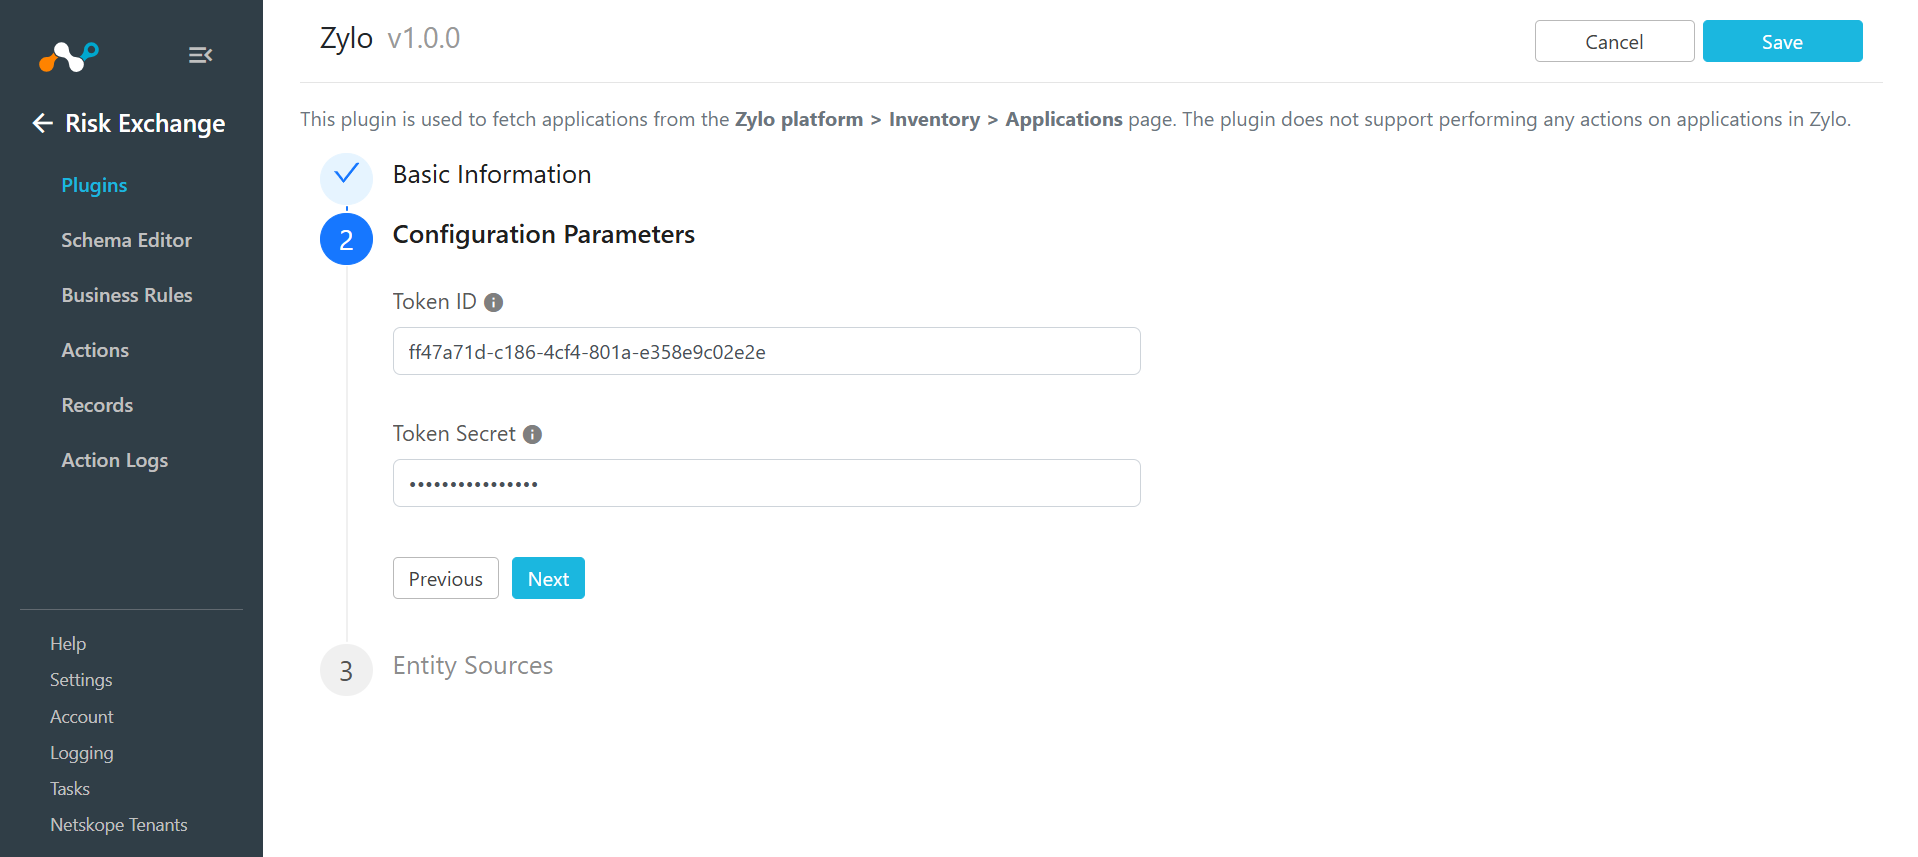The height and width of the screenshot is (857, 1918).
Task: Focus the Token Secret password field
Action: [x=766, y=483]
